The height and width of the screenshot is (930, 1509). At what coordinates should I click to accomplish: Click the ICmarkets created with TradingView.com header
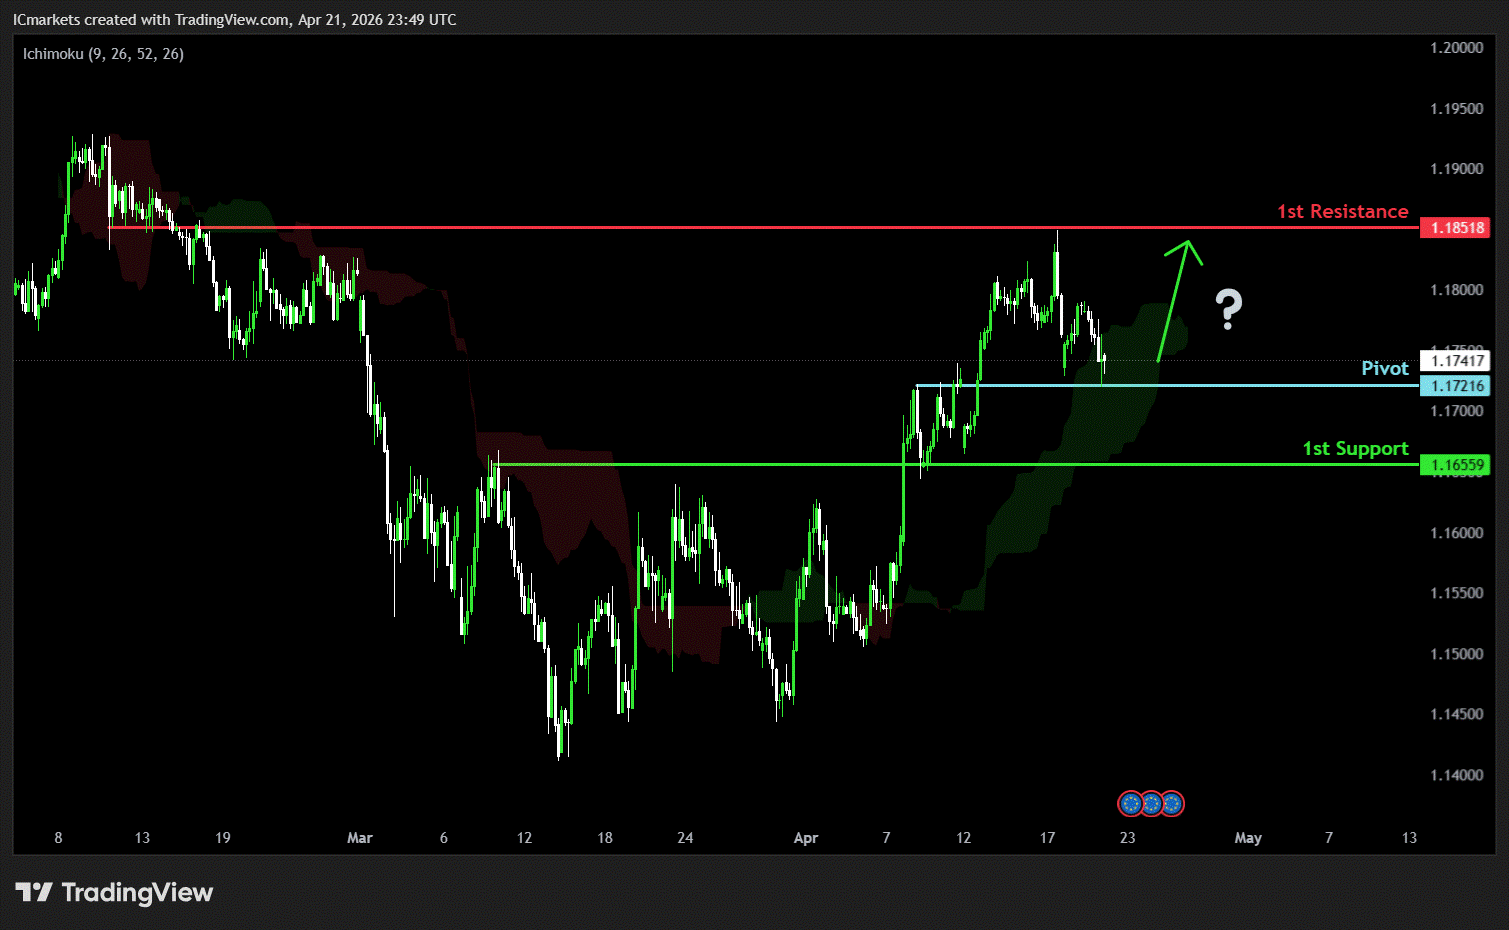click(235, 20)
